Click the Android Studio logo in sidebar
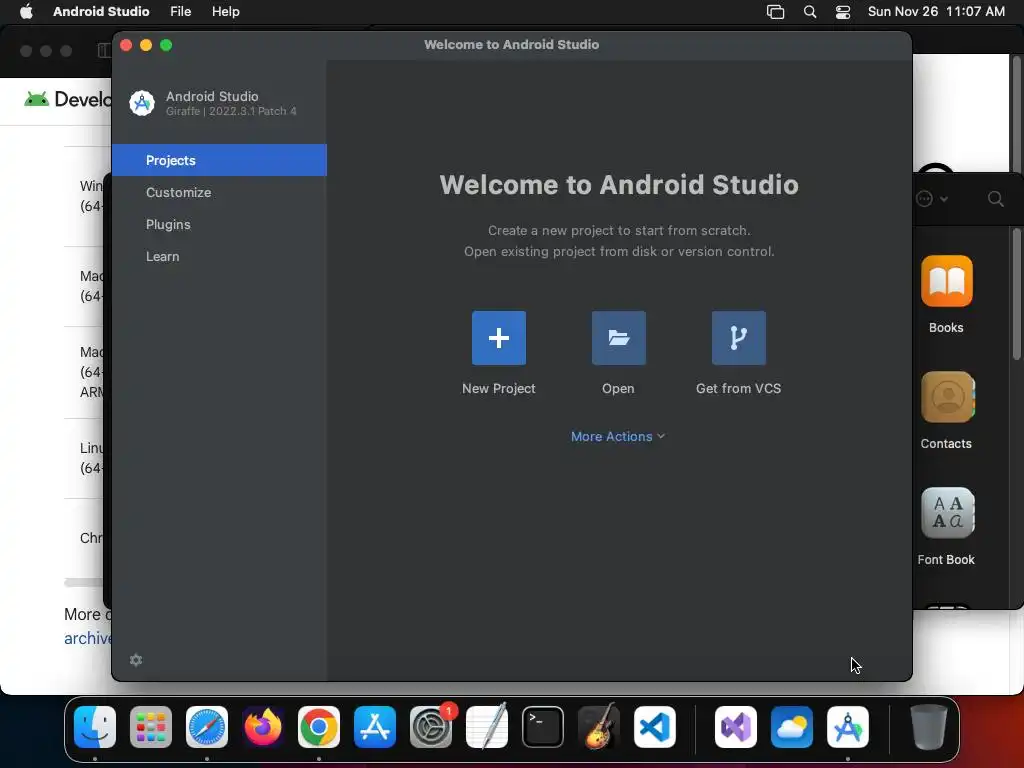1024x768 pixels. pos(142,103)
